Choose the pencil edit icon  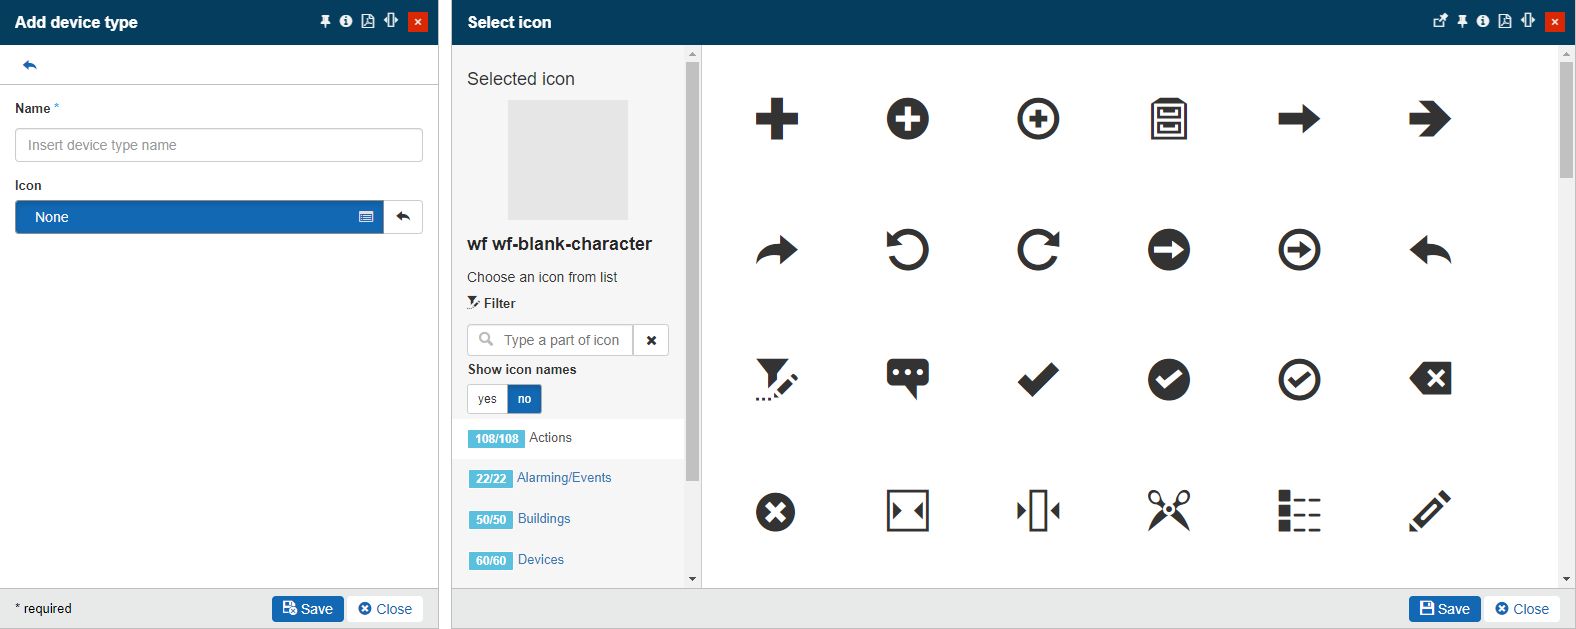tap(1429, 510)
